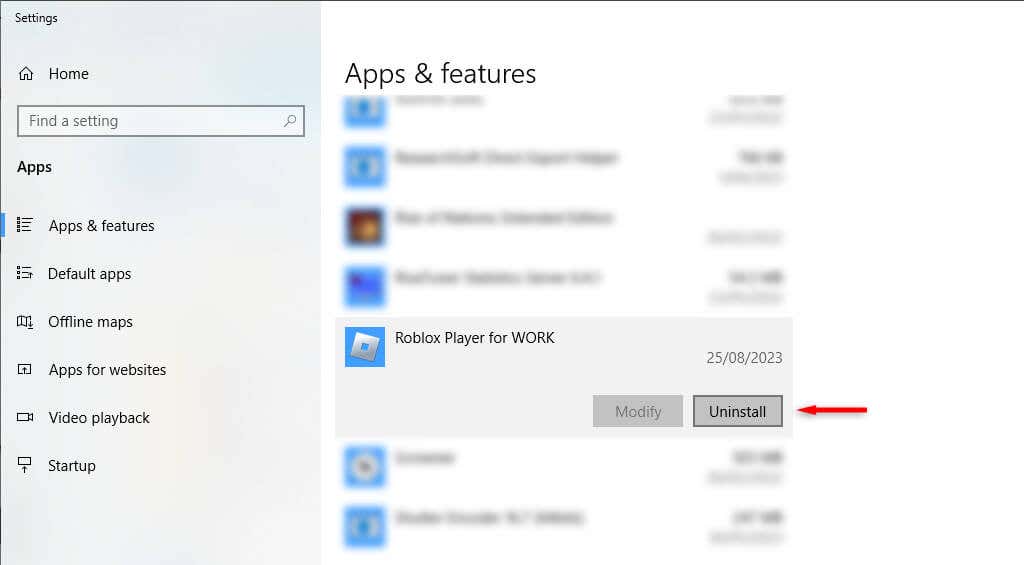Click the Apps & features list icon
This screenshot has width=1024, height=565.
coord(25,225)
